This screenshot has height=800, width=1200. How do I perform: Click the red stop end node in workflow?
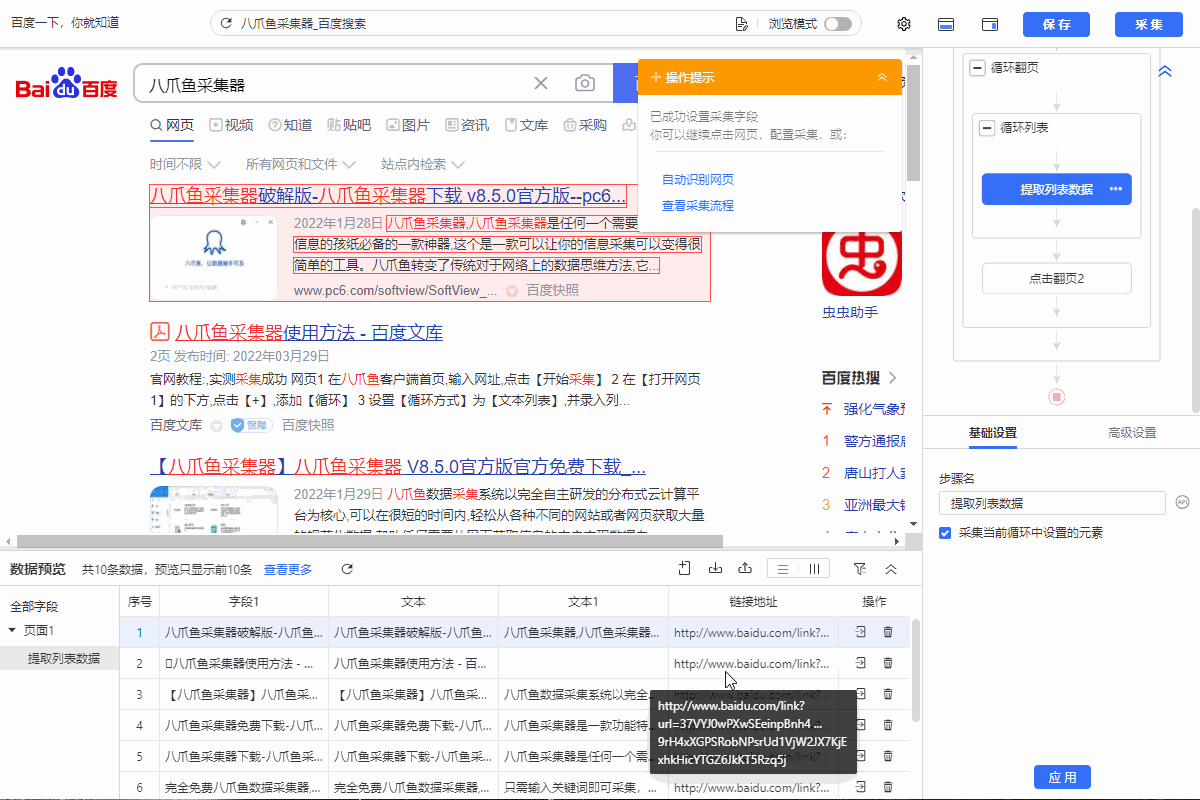pyautogui.click(x=1056, y=397)
